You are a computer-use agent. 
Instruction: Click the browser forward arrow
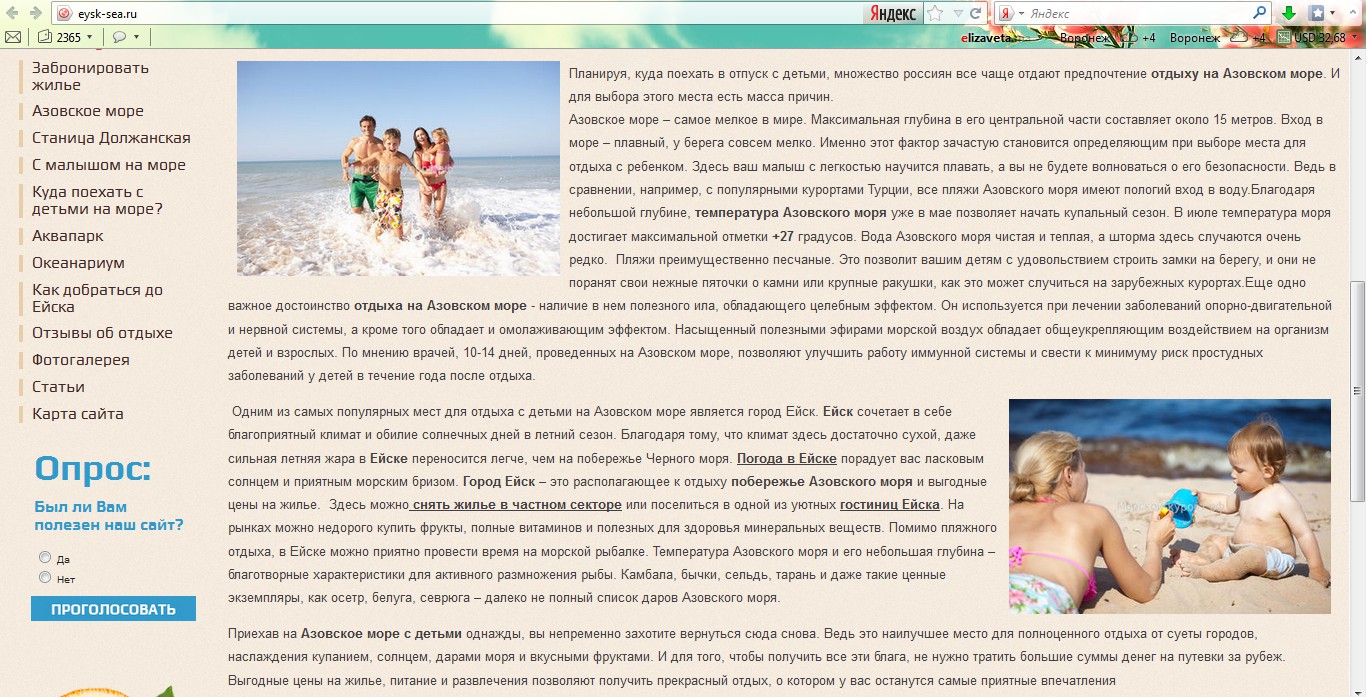(x=36, y=13)
